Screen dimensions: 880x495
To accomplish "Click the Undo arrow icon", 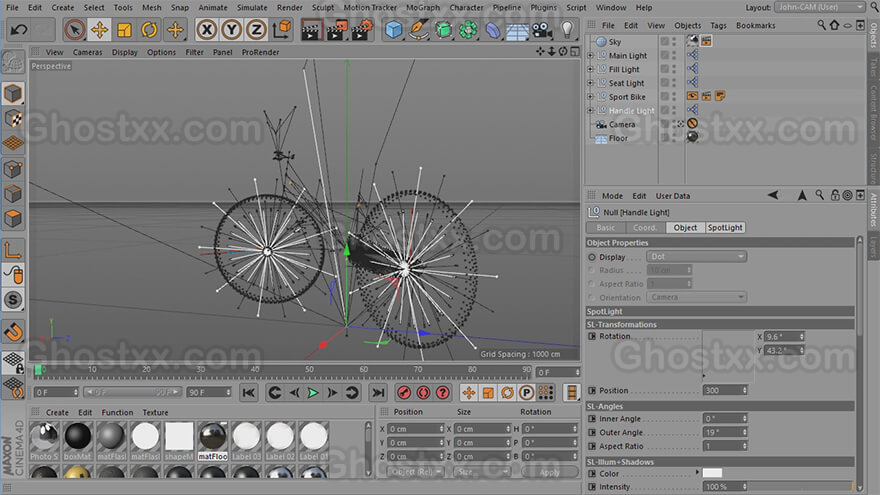I will [18, 29].
